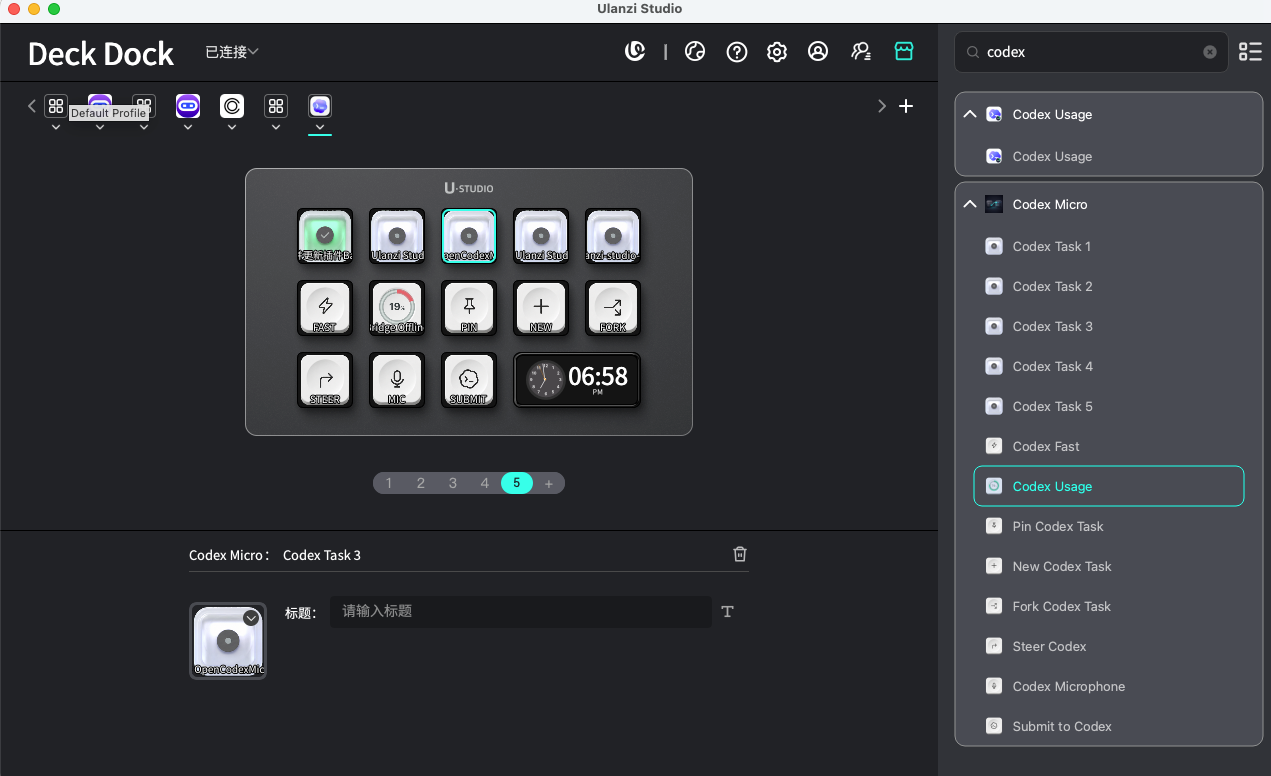Open the teal store marketplace icon
The width and height of the screenshot is (1271, 776).
tap(904, 51)
